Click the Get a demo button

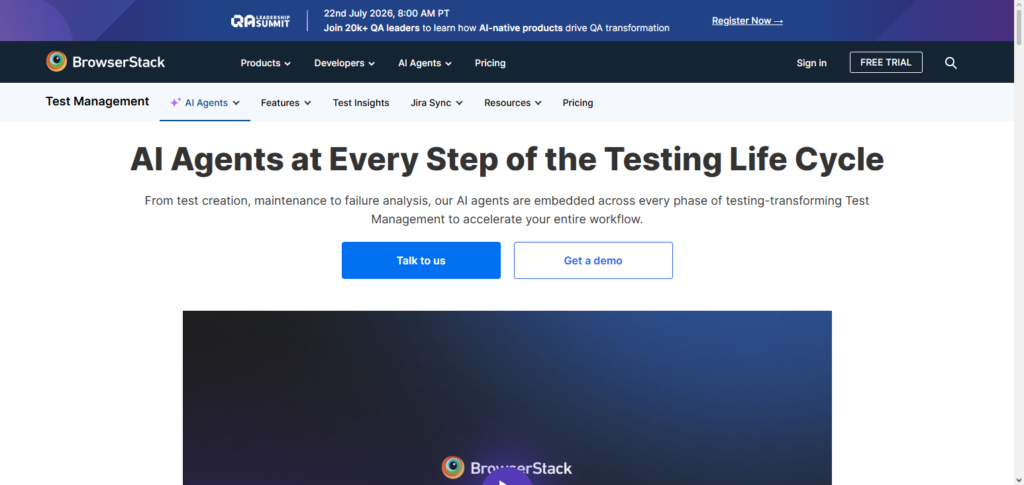(x=593, y=260)
